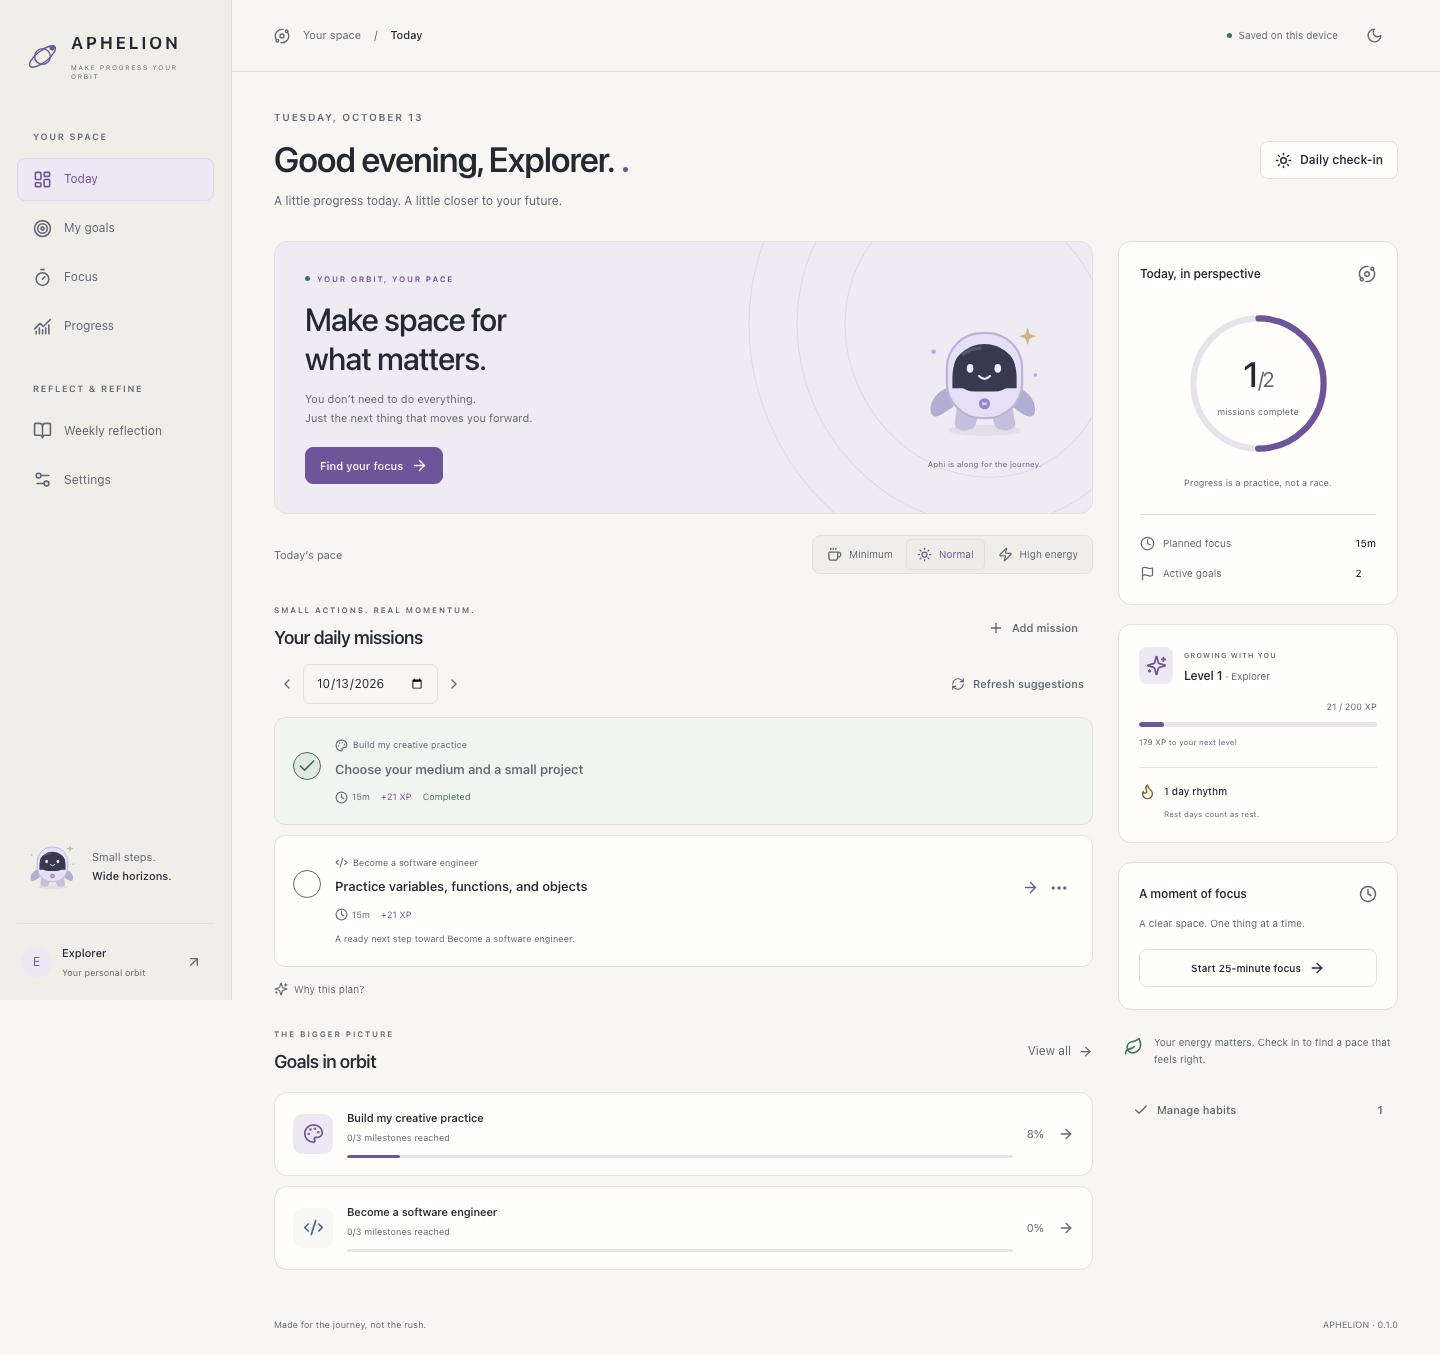Click the Daily check-in button
This screenshot has height=1355, width=1440.
[x=1328, y=160]
